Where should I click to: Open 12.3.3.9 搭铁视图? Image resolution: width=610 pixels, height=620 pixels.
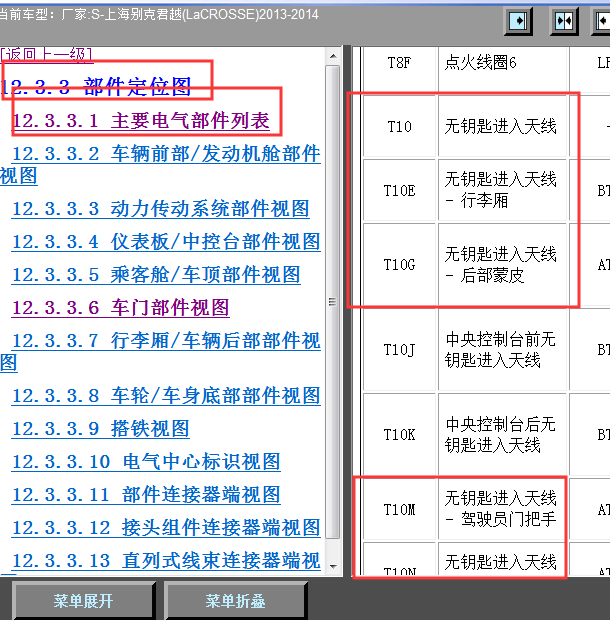101,429
